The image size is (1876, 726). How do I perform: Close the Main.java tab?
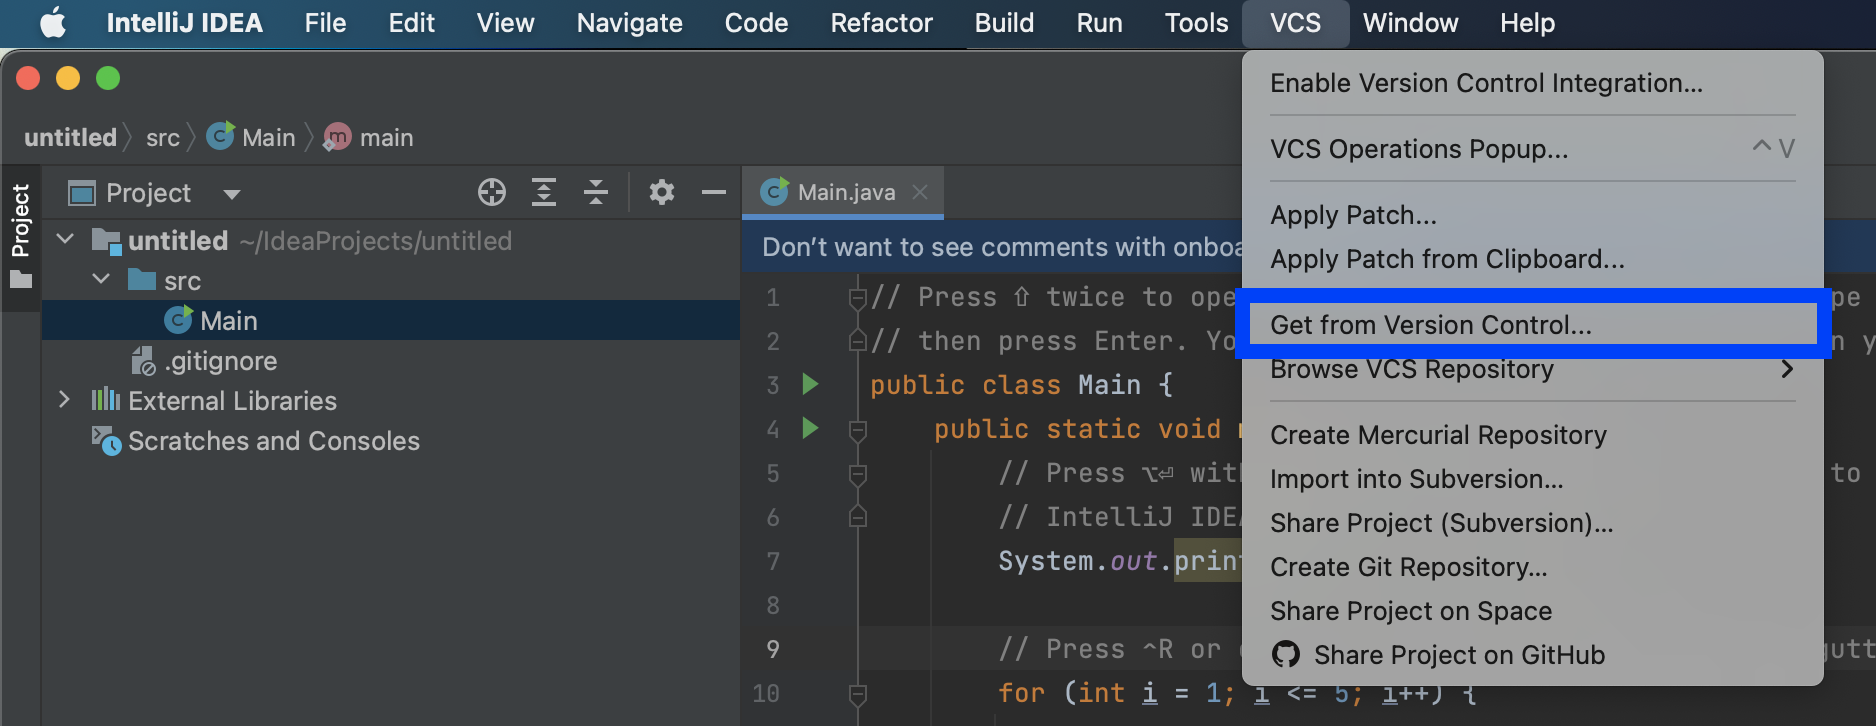click(x=920, y=192)
